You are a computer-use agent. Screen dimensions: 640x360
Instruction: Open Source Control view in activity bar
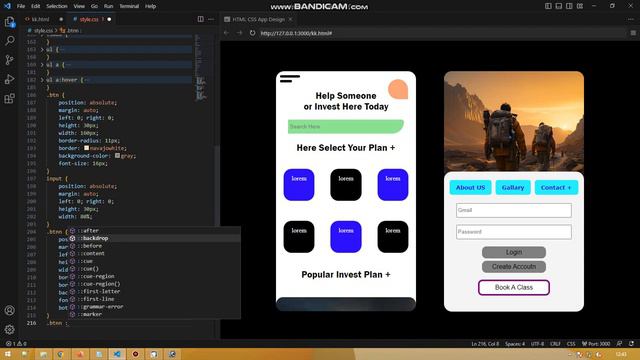[9, 60]
